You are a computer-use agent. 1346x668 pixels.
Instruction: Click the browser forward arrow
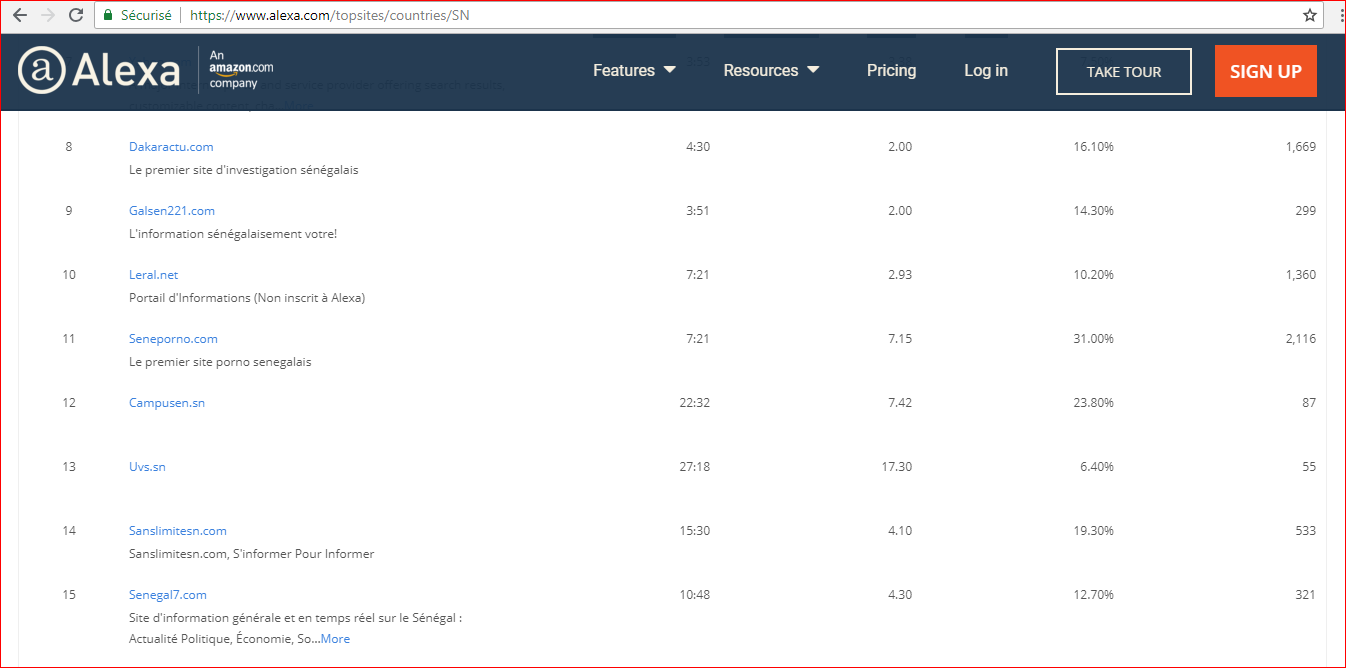click(x=47, y=15)
